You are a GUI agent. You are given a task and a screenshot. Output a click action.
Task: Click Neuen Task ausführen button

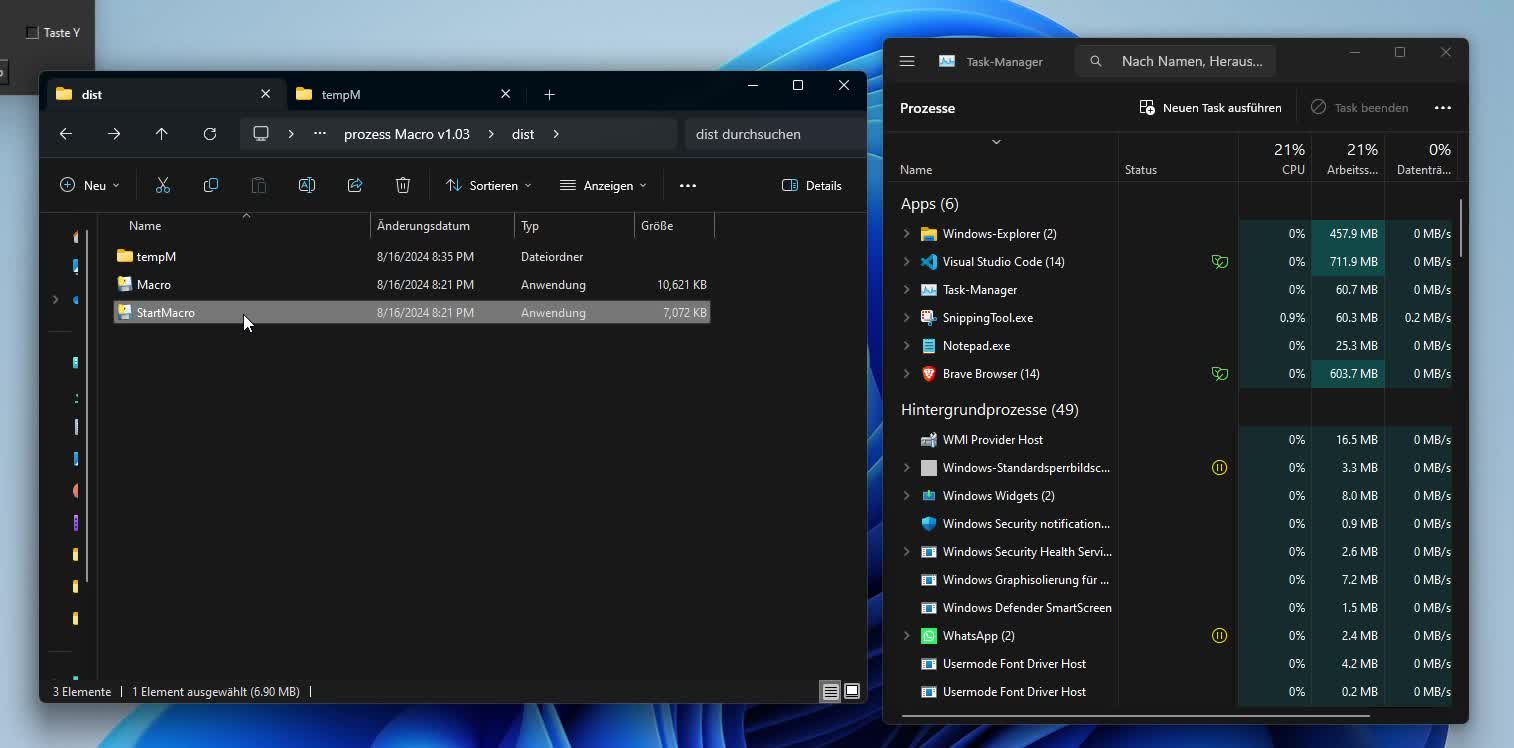[x=1210, y=107]
